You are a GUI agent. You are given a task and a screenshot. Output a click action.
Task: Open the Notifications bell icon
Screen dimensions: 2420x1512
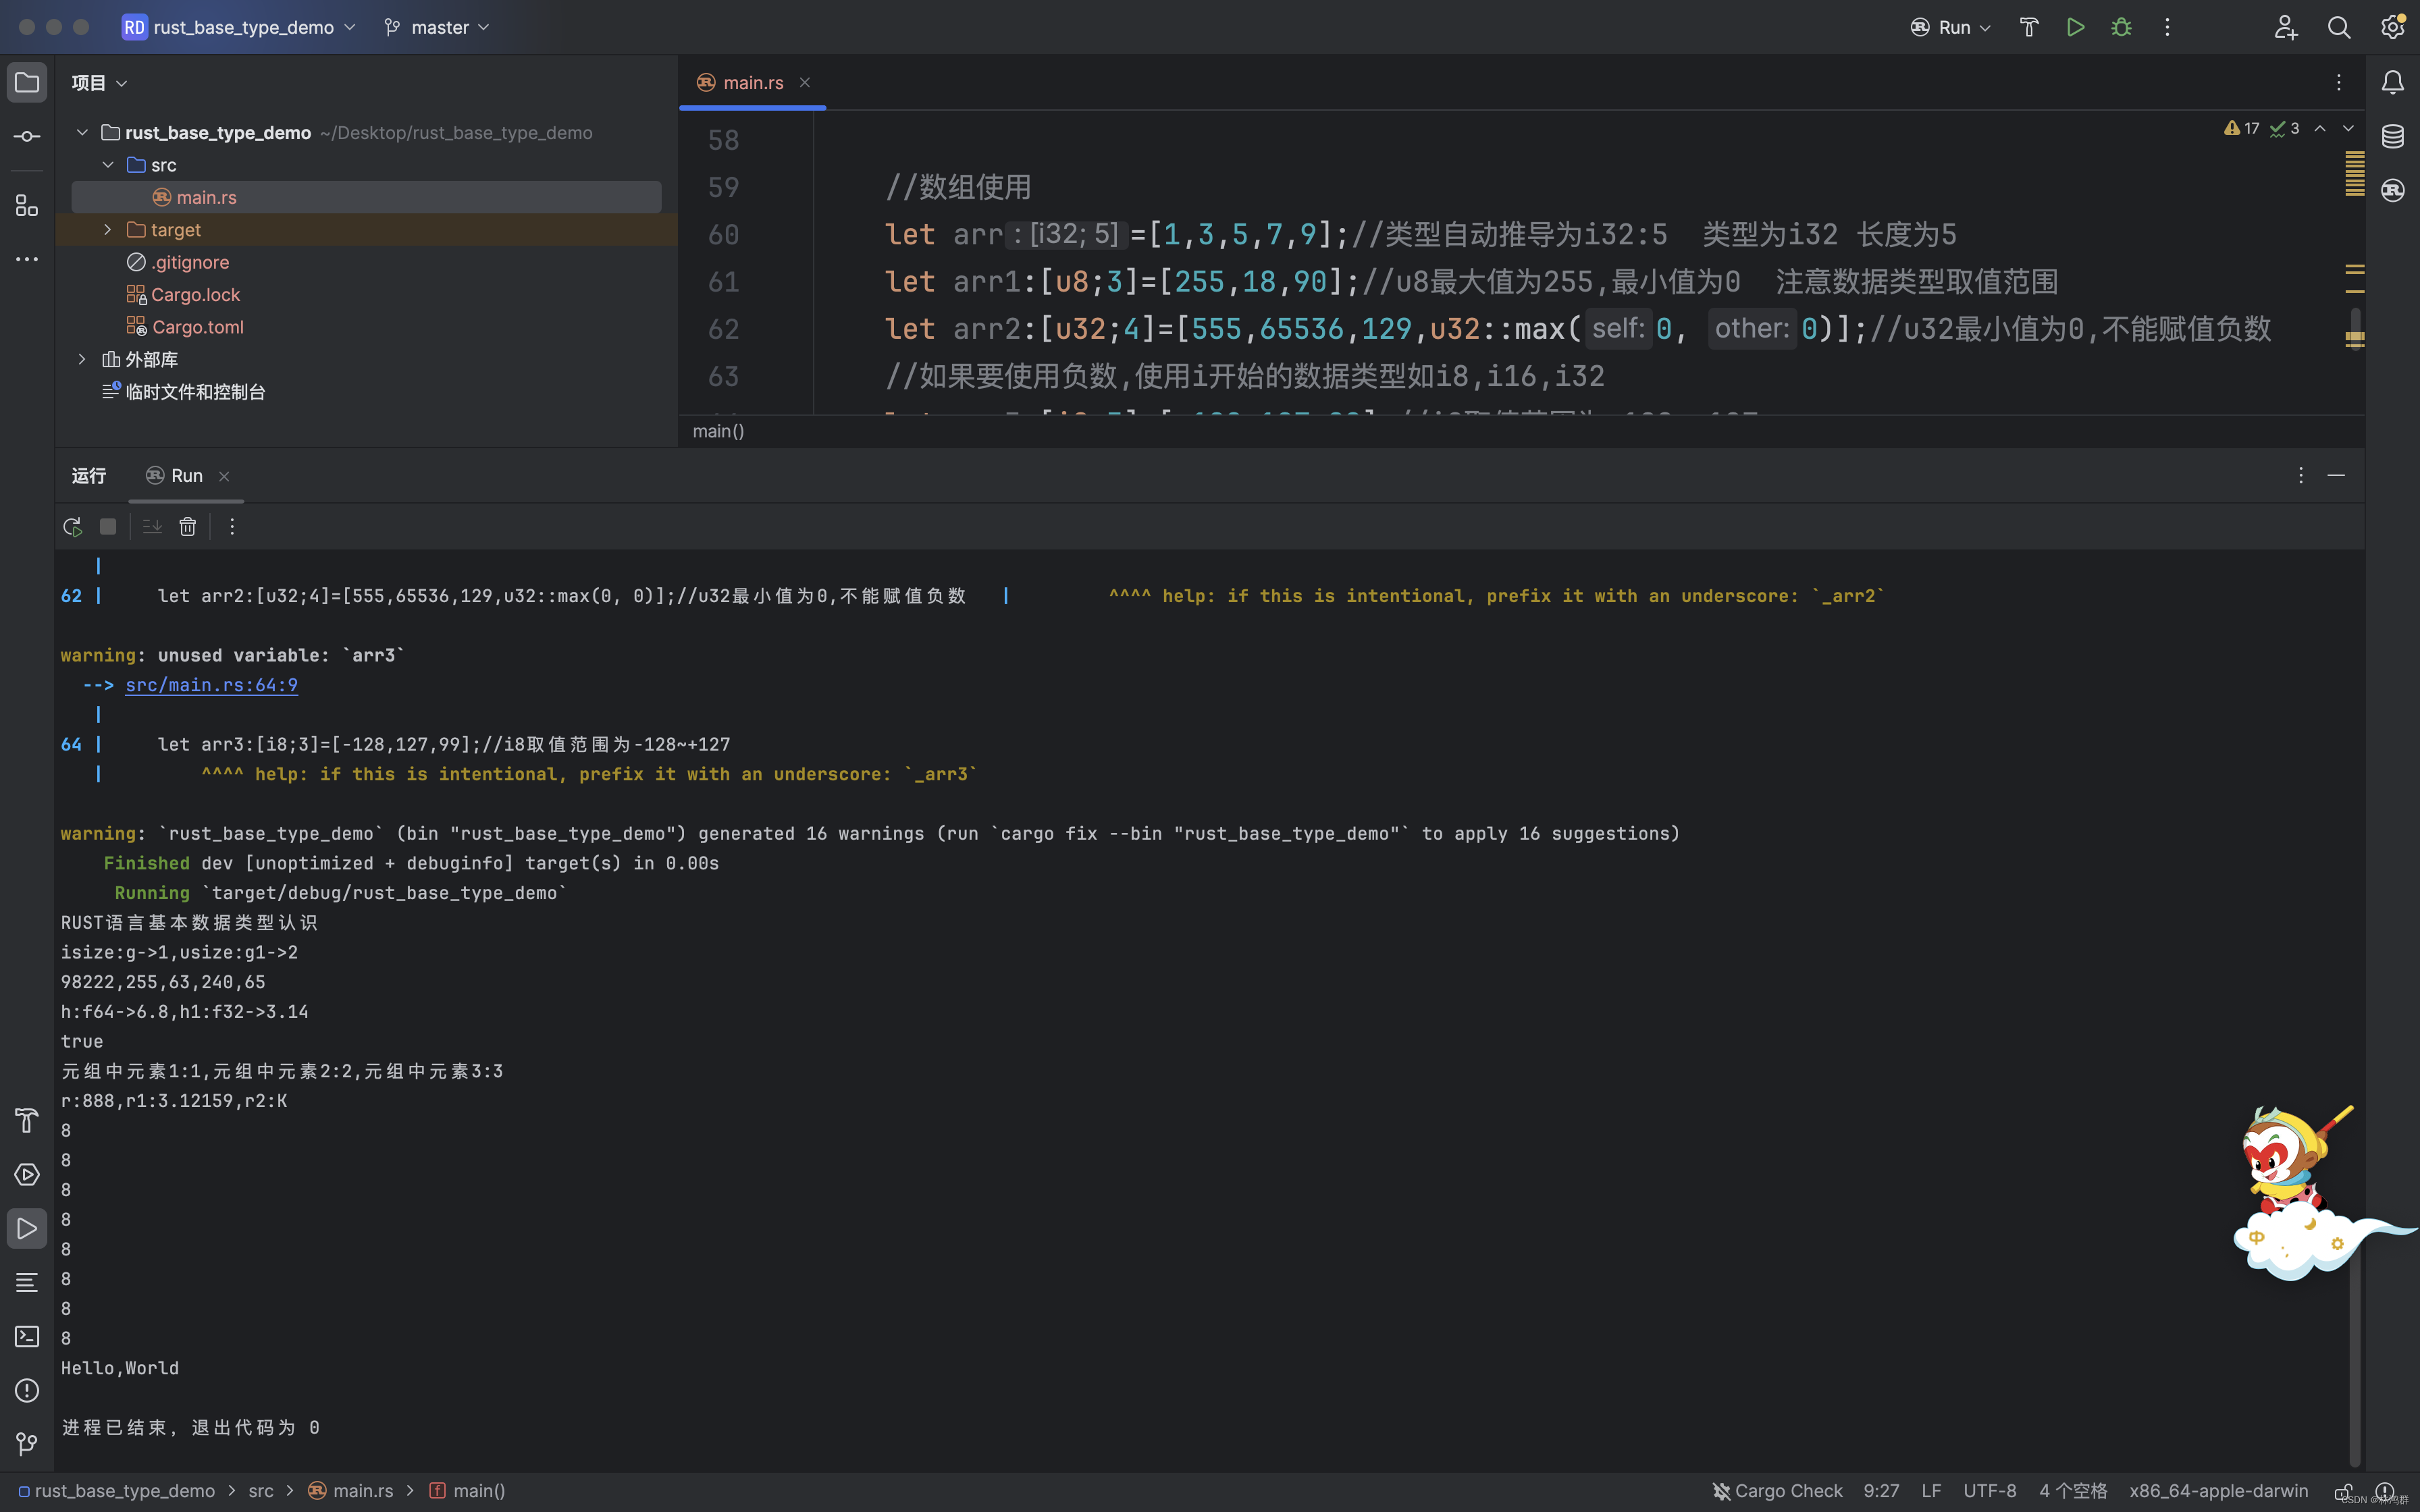(x=2393, y=83)
